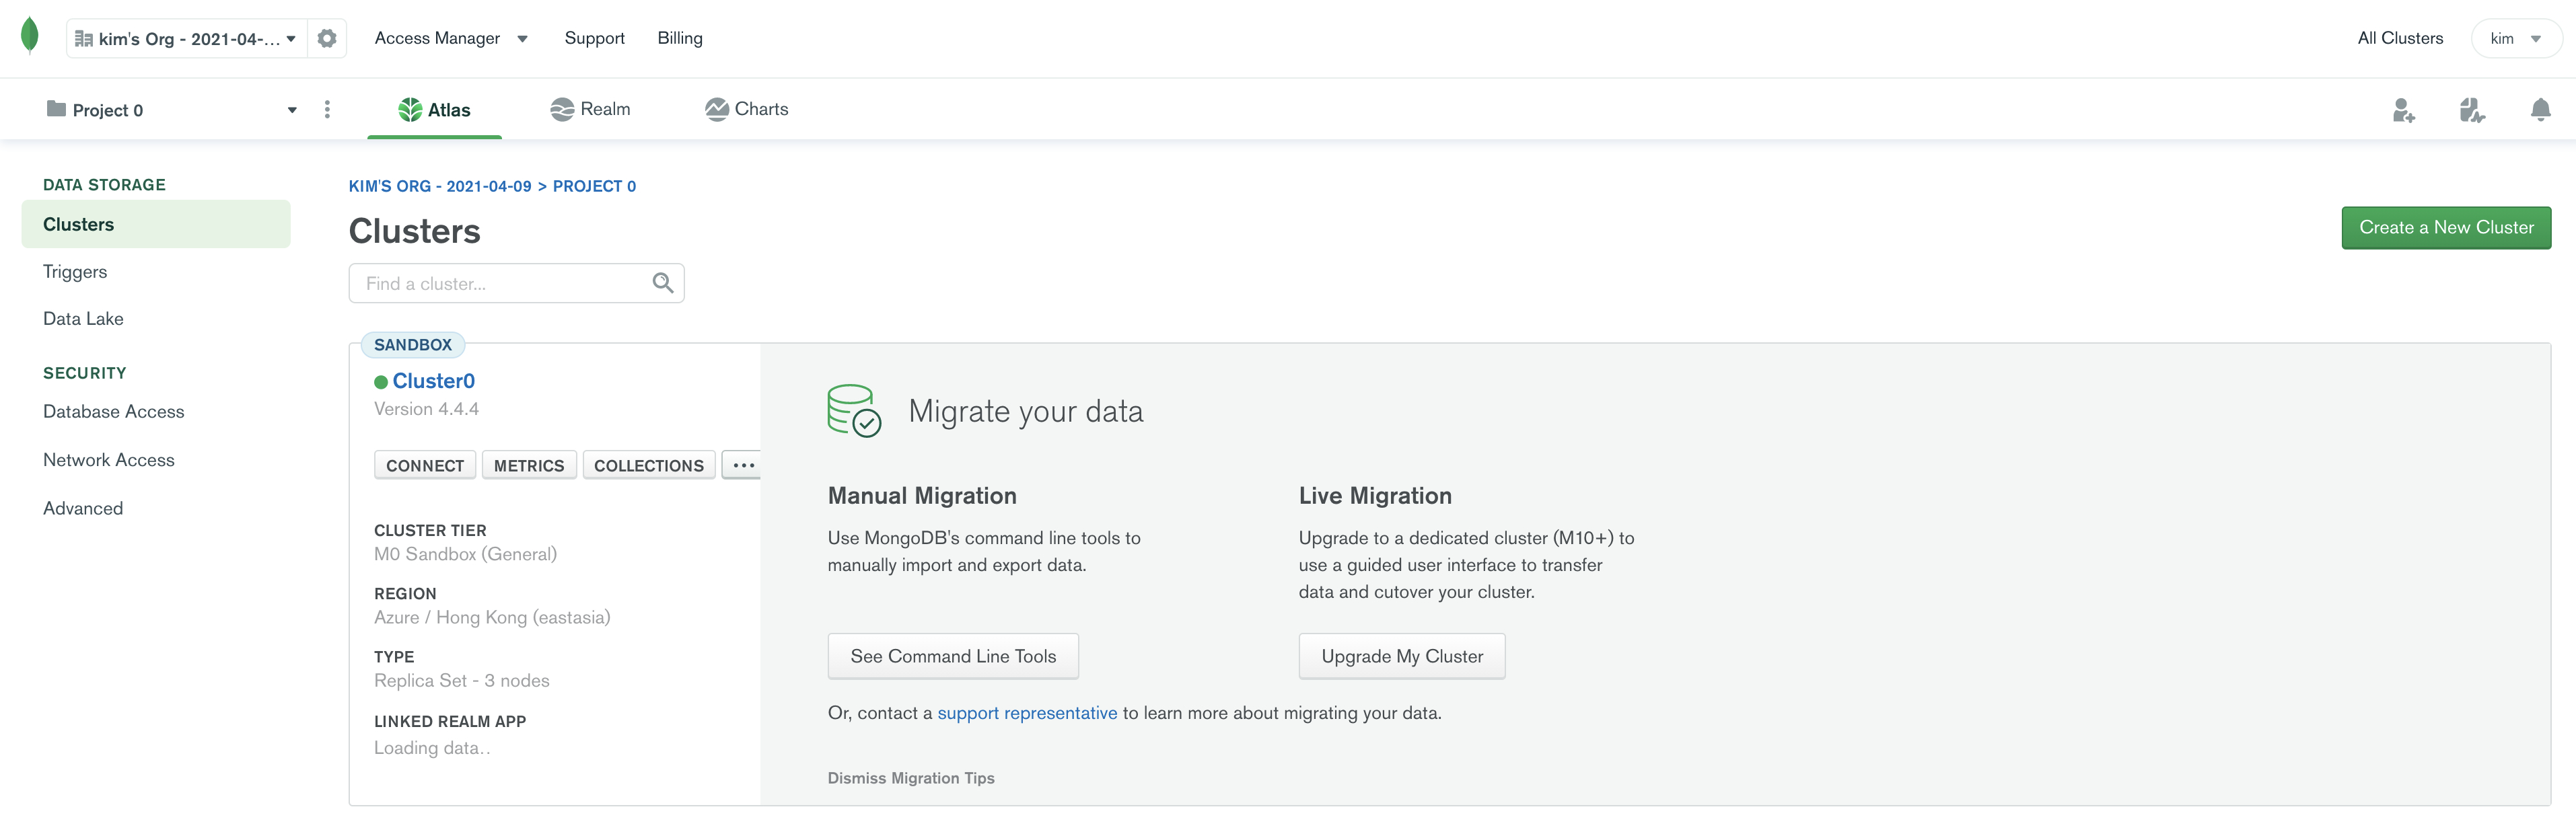Click the Cluster0 green status dot

point(381,382)
